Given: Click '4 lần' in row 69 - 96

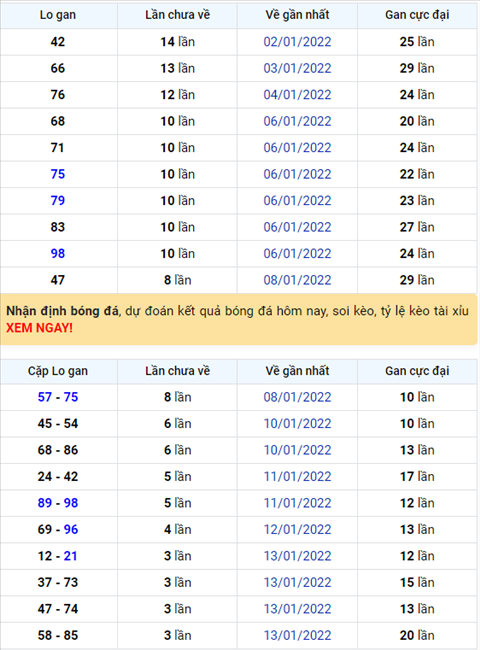Looking at the screenshot, I should (x=177, y=529).
